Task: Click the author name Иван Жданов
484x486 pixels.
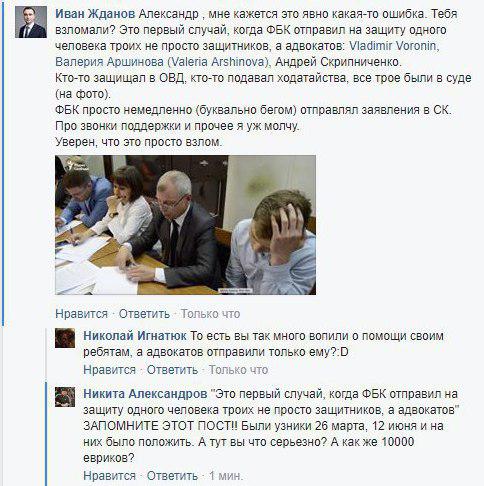Action: 95,14
